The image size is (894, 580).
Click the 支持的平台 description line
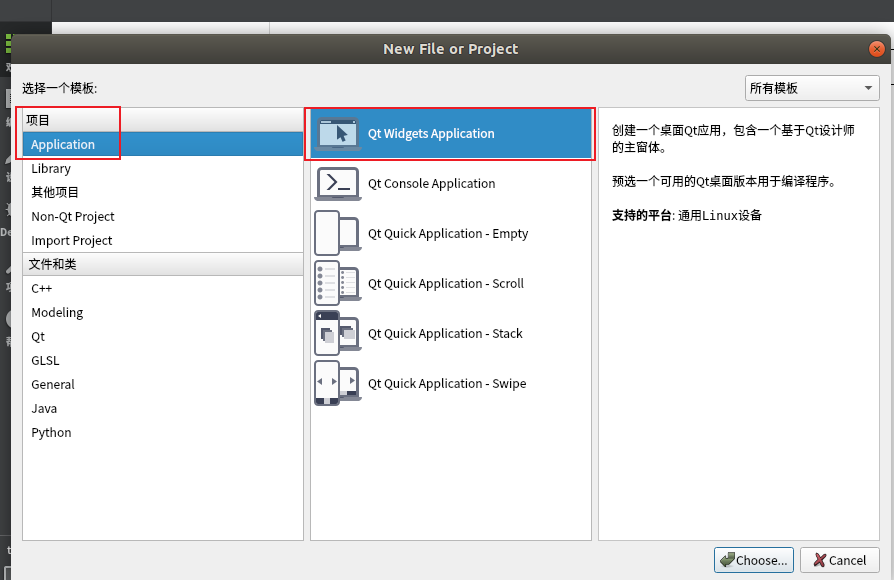pos(686,216)
